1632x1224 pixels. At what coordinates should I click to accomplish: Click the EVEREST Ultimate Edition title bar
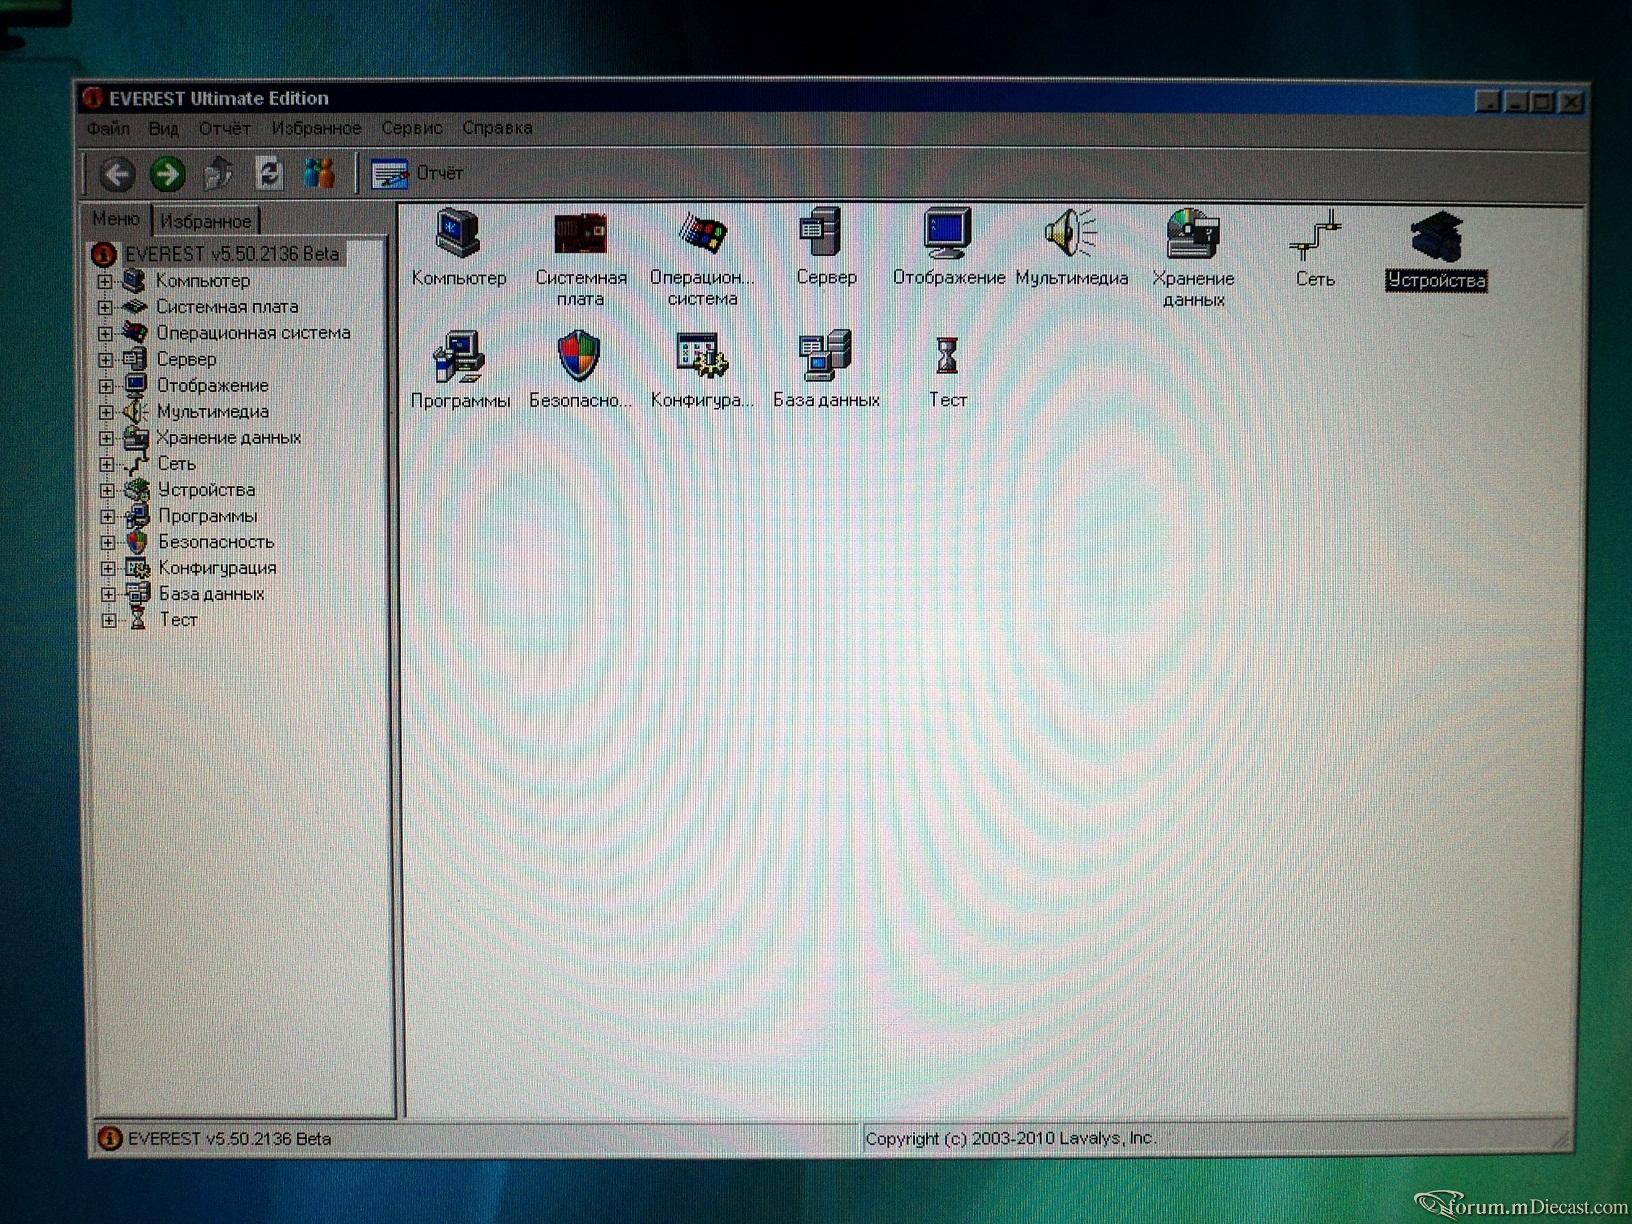[x=780, y=98]
